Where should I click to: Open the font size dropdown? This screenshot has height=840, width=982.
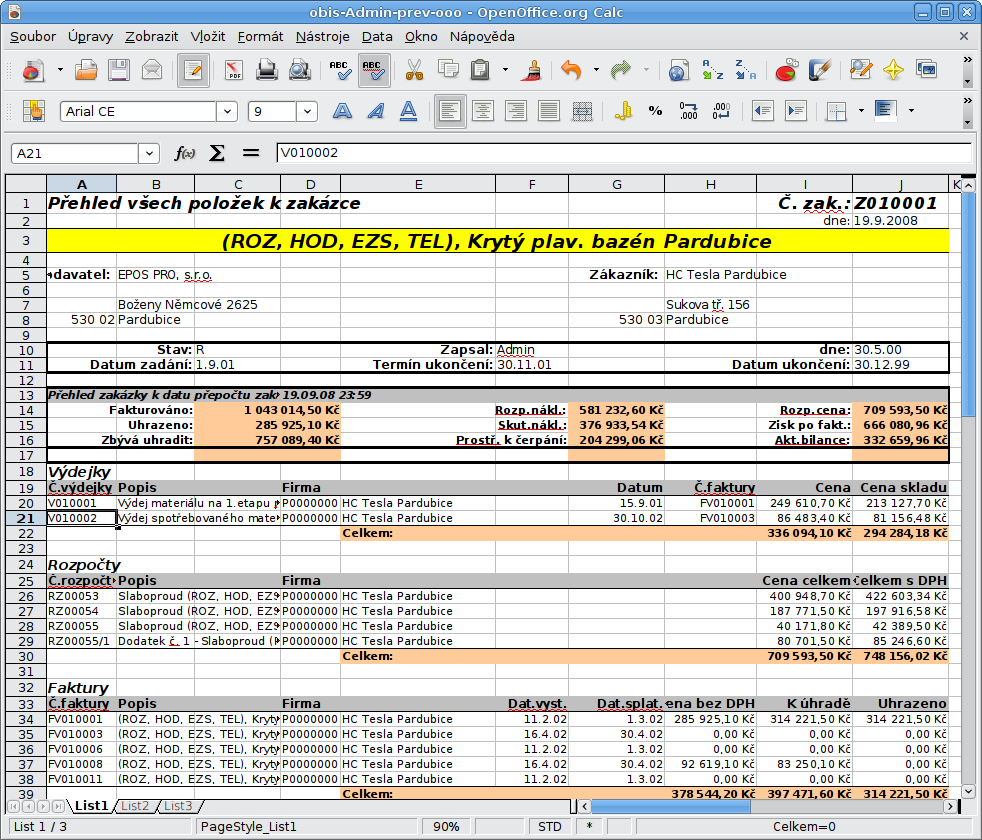[308, 111]
